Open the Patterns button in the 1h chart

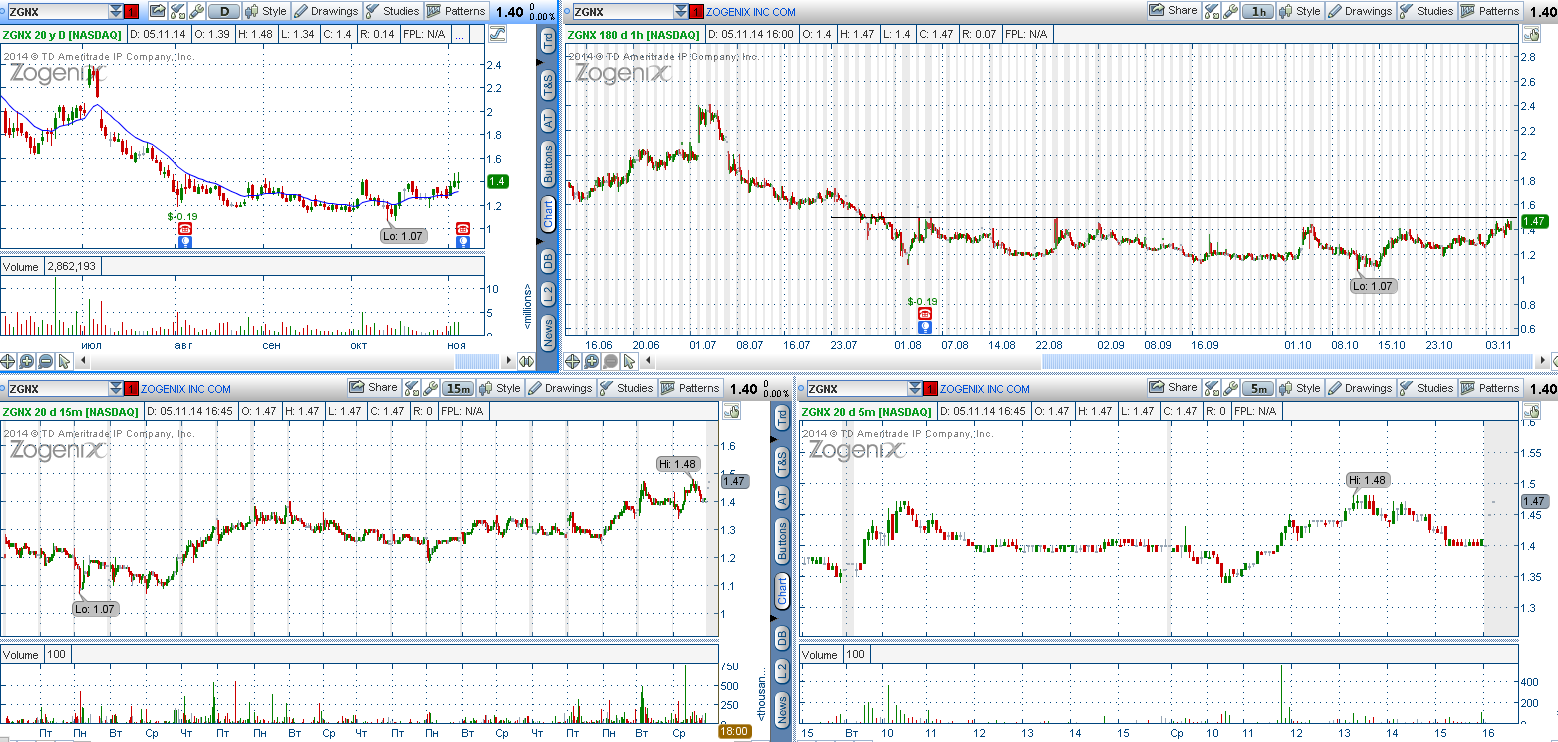1490,11
